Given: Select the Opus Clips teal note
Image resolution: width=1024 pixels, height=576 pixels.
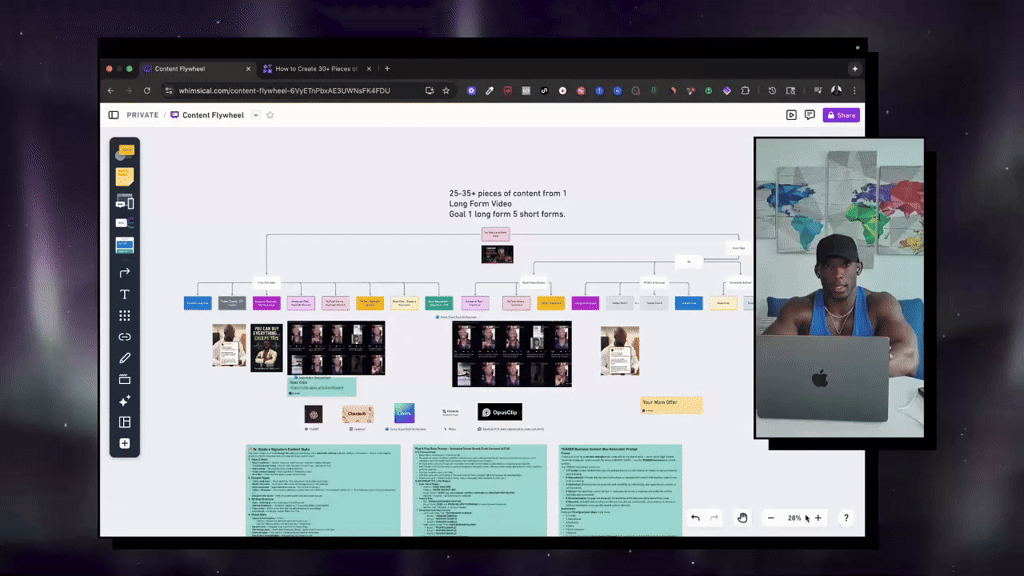Looking at the screenshot, I should click(x=322, y=387).
